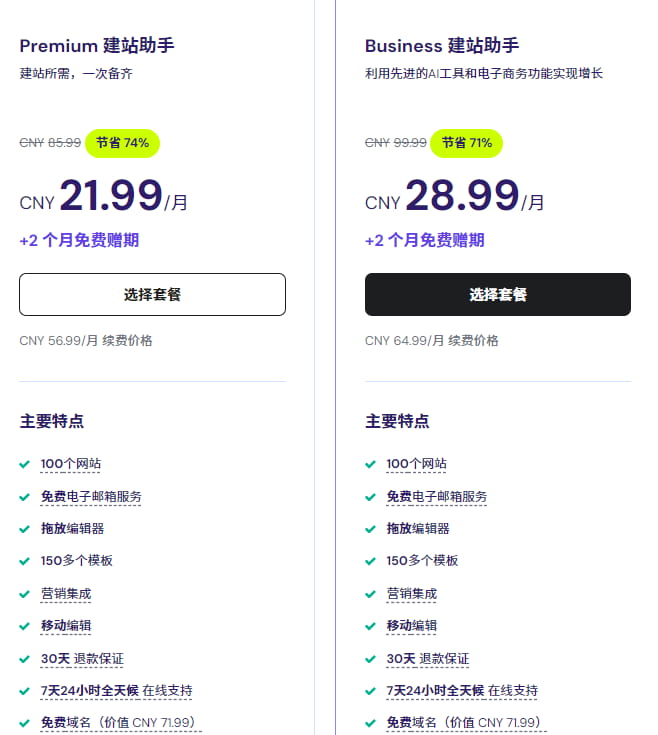The height and width of the screenshot is (735, 658).
Task: Select the Premium 建站助手 plan button
Action: (152, 294)
